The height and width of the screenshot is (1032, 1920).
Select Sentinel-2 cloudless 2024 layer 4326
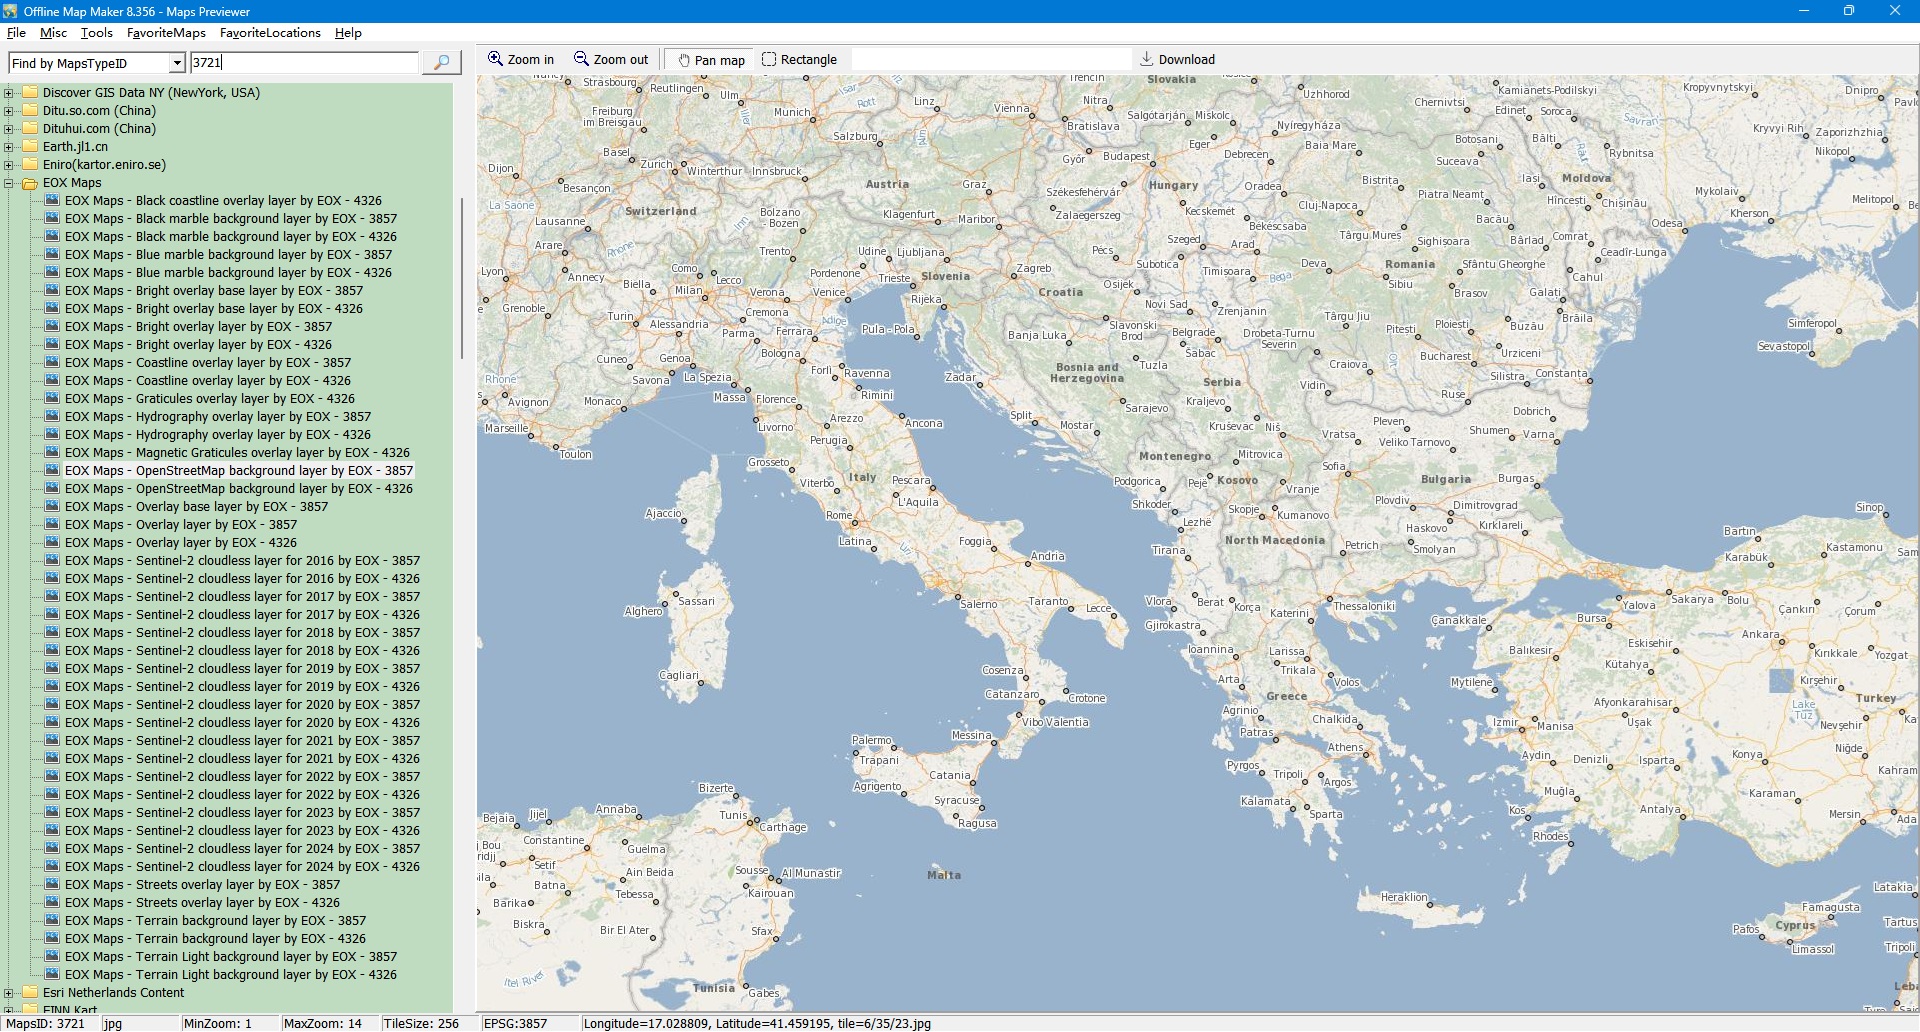tap(242, 867)
